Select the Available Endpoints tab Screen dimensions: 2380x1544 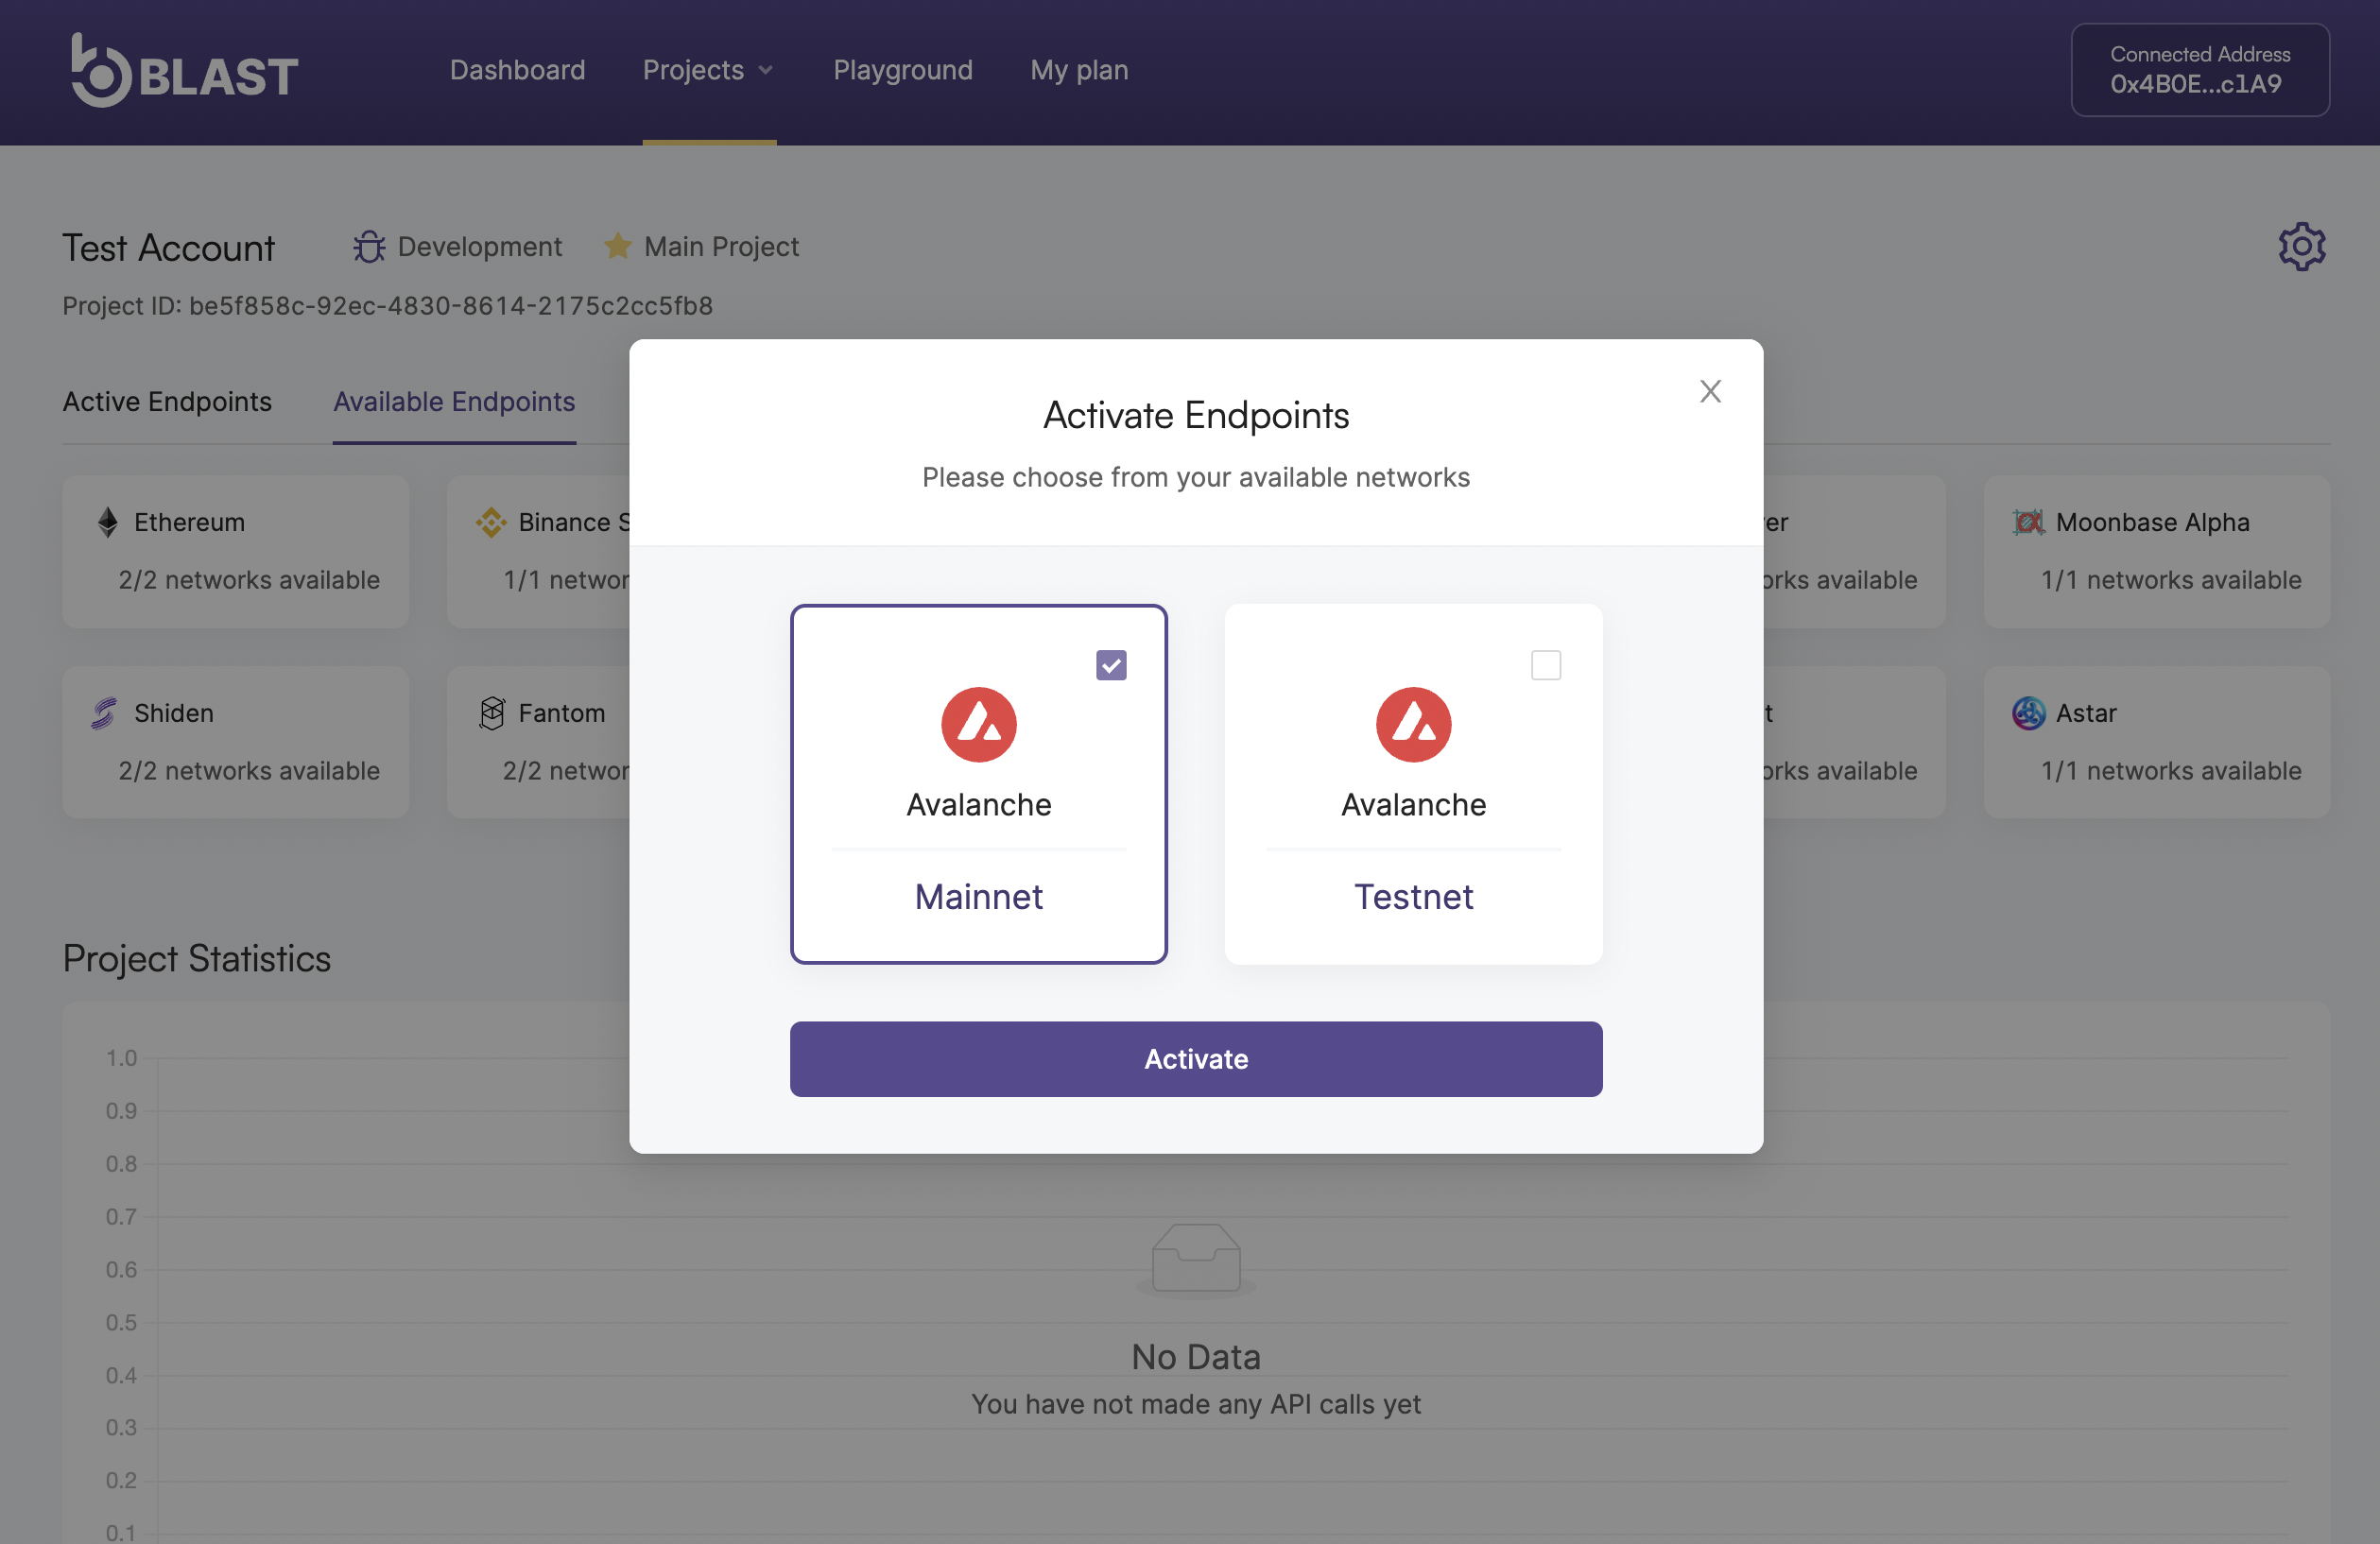[454, 401]
